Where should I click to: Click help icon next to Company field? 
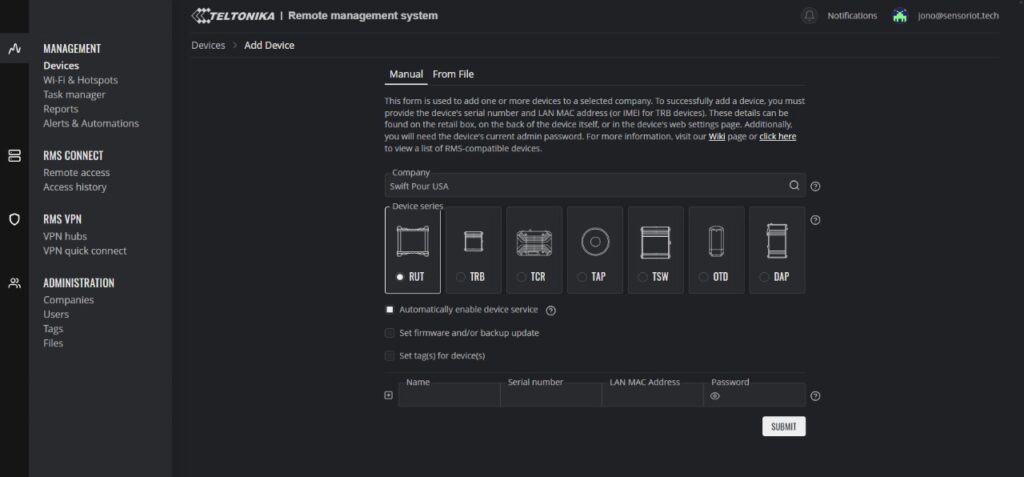coord(816,186)
